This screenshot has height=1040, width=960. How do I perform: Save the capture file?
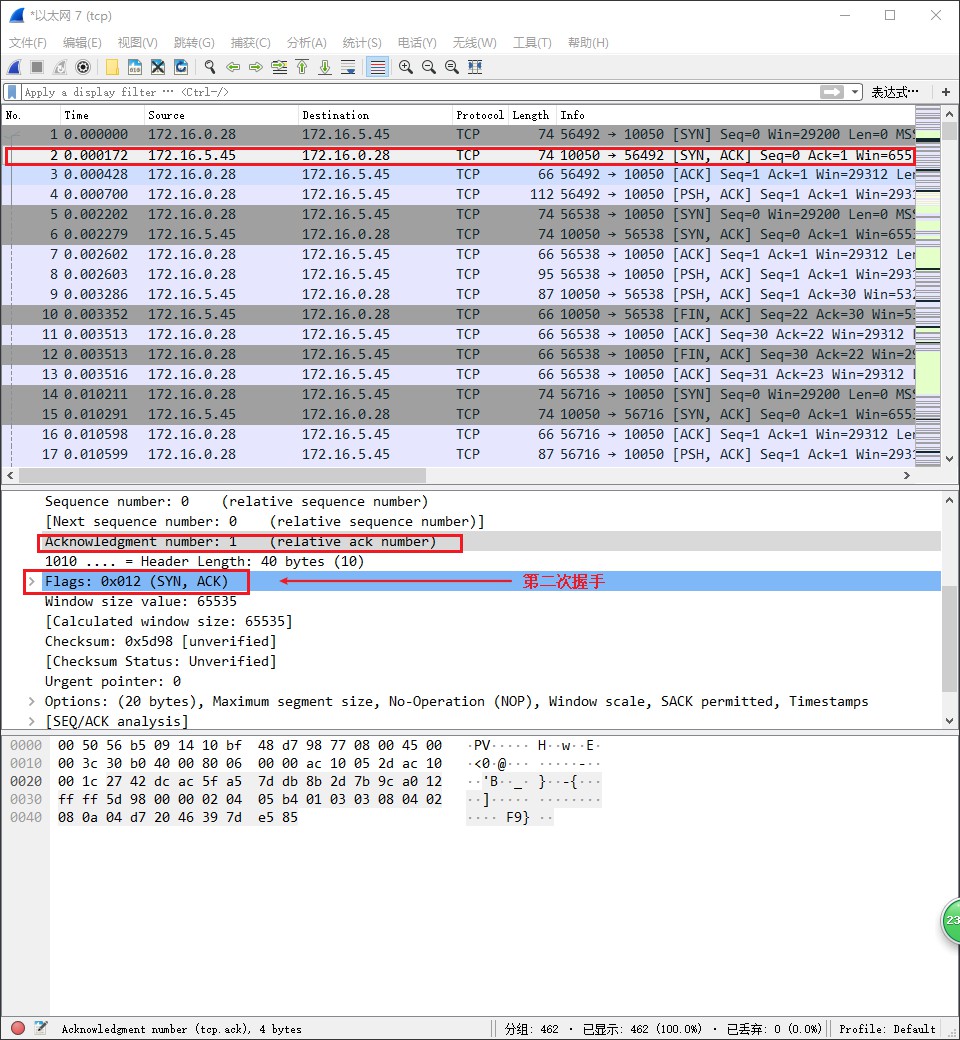[x=135, y=67]
